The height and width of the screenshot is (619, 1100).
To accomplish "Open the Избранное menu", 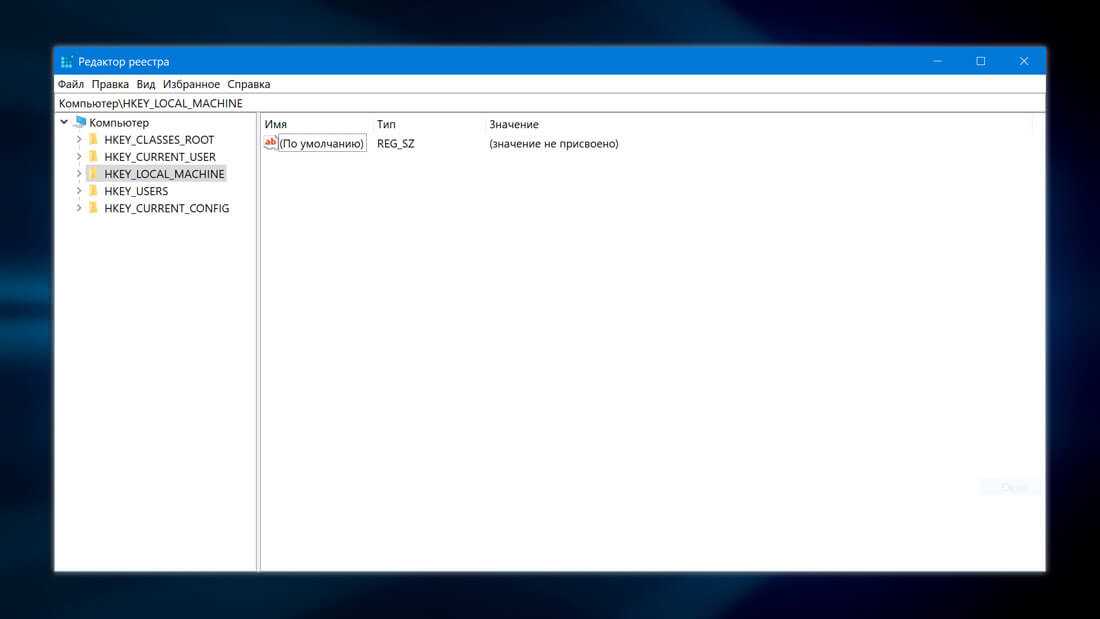I will [x=191, y=84].
